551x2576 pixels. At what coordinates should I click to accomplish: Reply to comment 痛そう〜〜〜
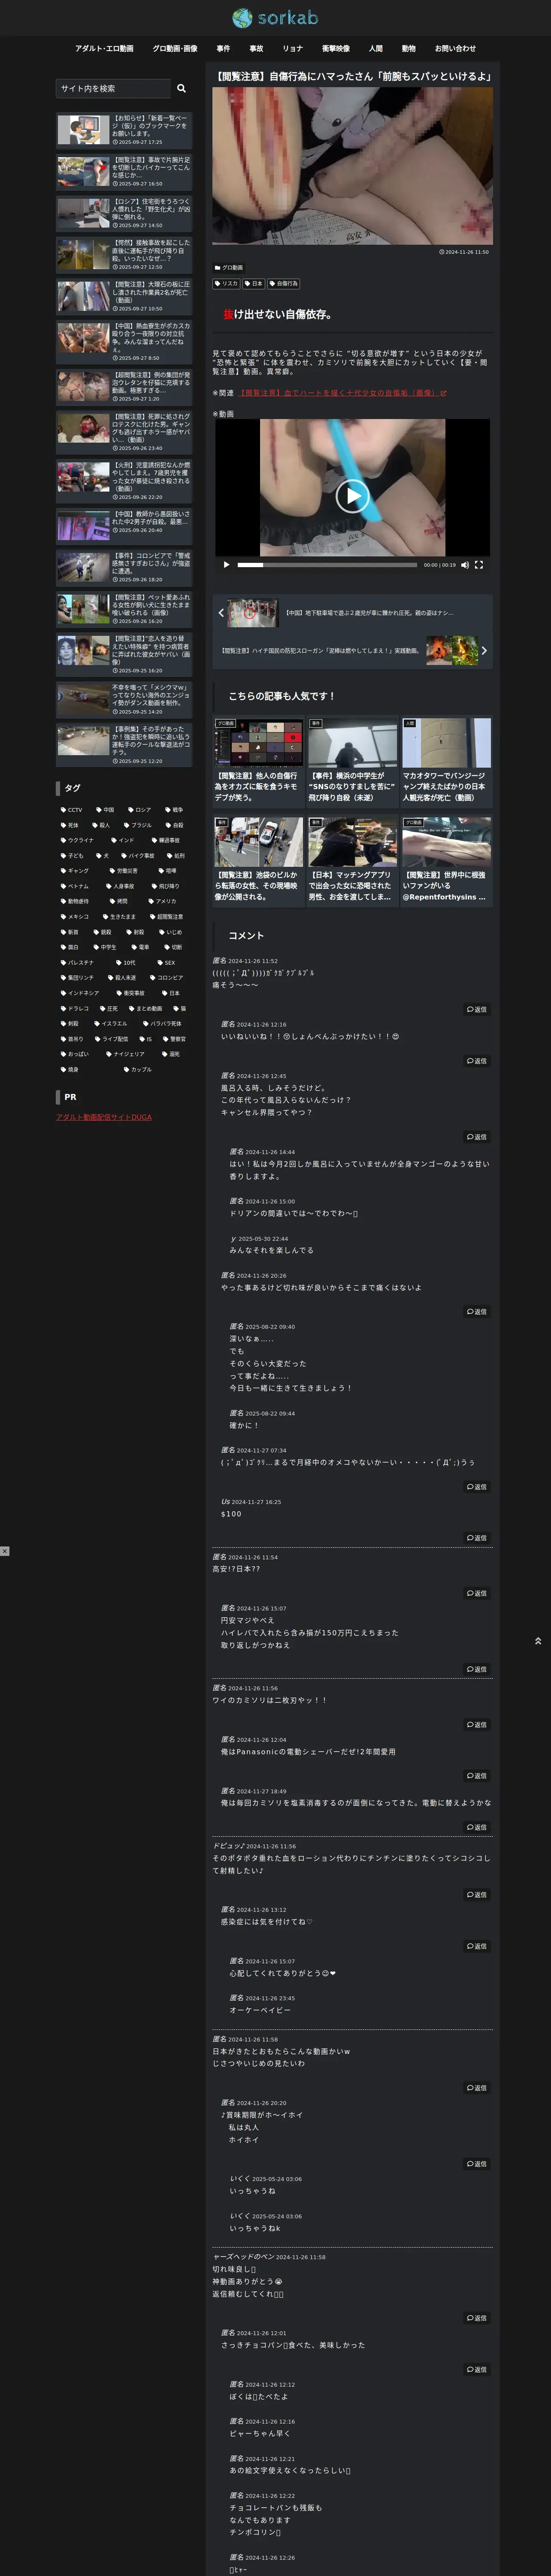477,1009
